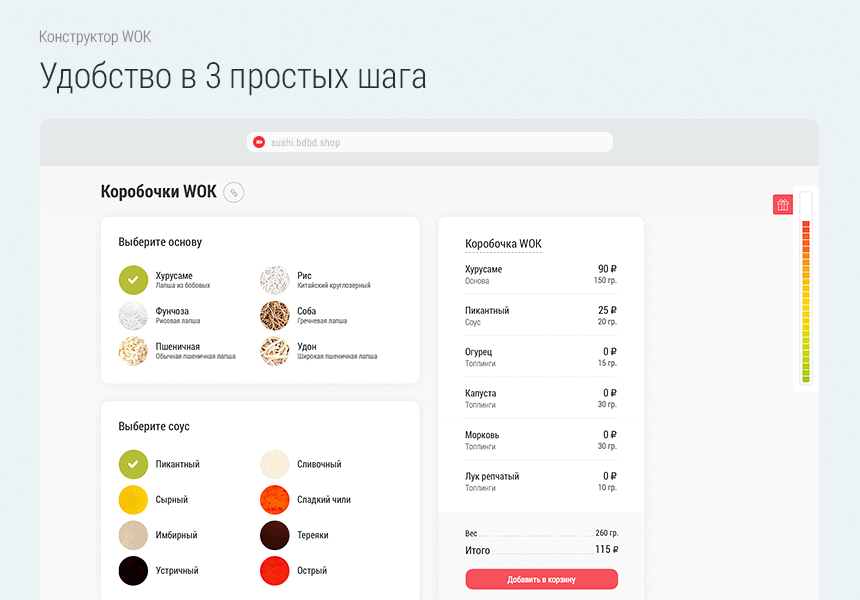Click the Добавить в корзину button

[x=540, y=579]
